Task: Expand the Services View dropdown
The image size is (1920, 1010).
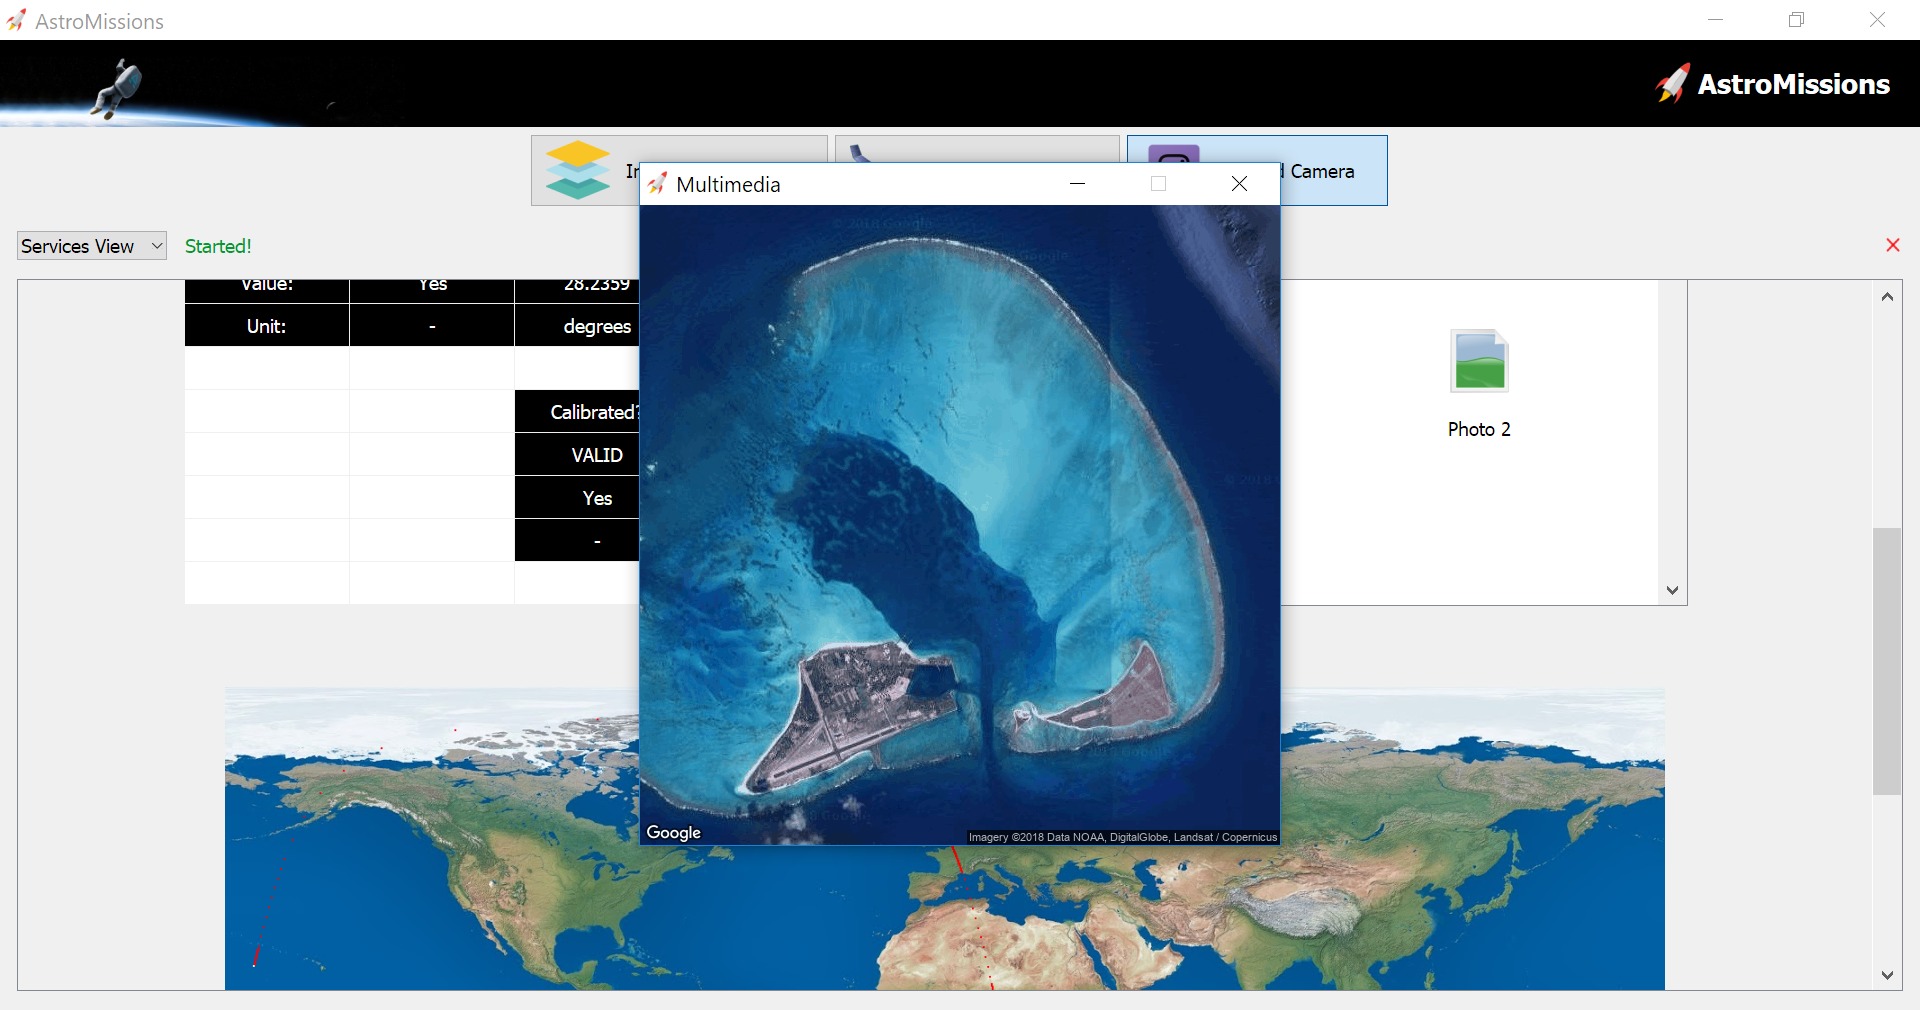Action: (91, 246)
